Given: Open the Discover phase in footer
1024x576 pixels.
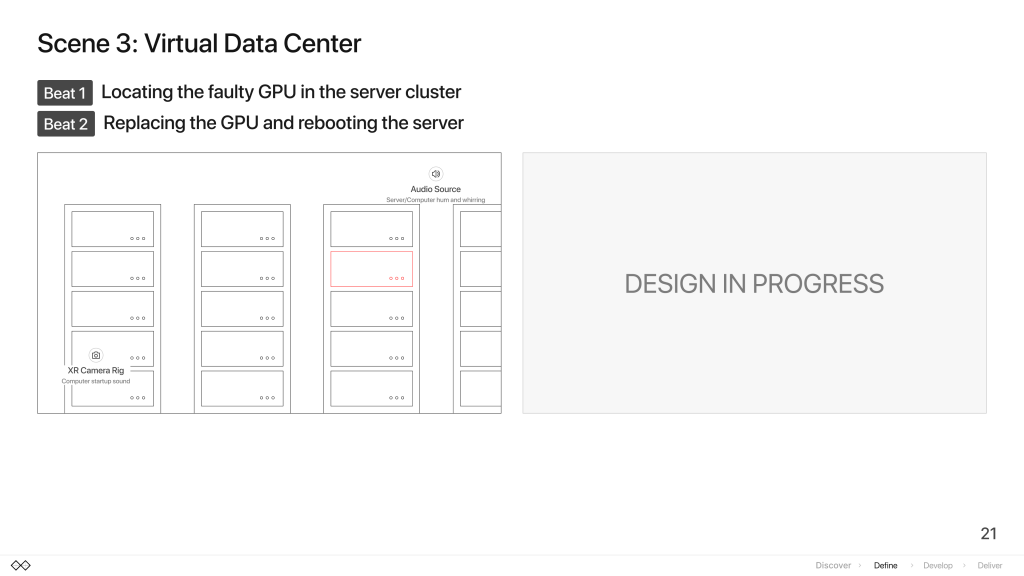Looking at the screenshot, I should point(833,566).
